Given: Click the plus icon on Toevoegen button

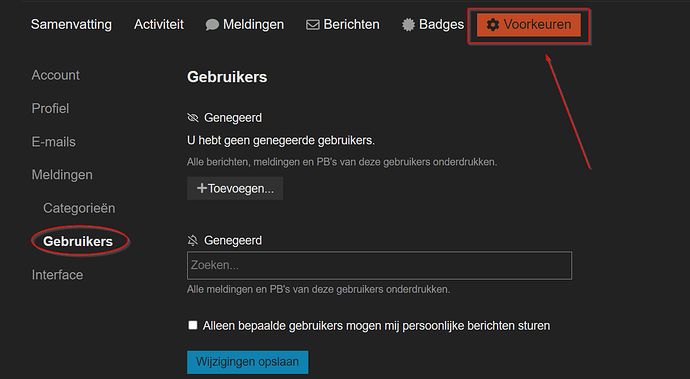Looking at the screenshot, I should point(202,188).
